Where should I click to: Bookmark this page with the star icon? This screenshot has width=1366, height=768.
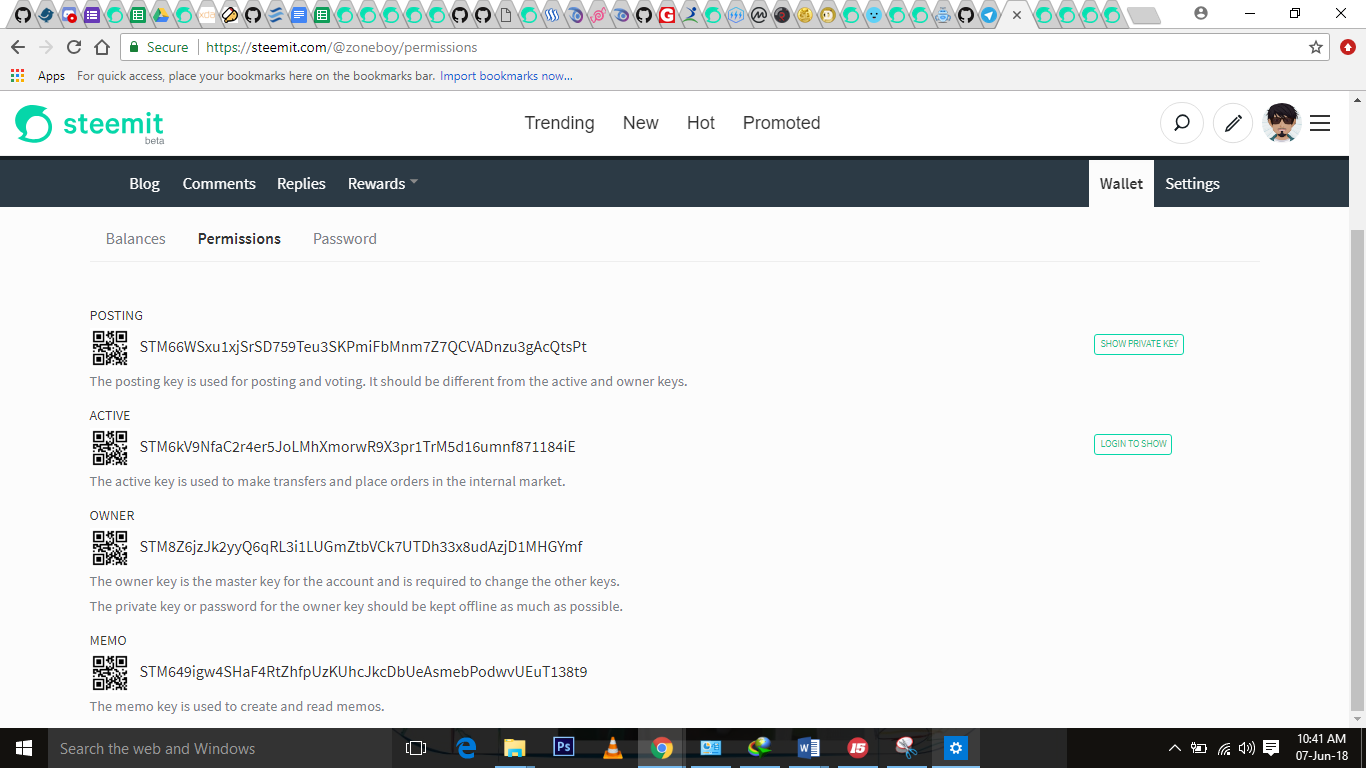point(1316,47)
